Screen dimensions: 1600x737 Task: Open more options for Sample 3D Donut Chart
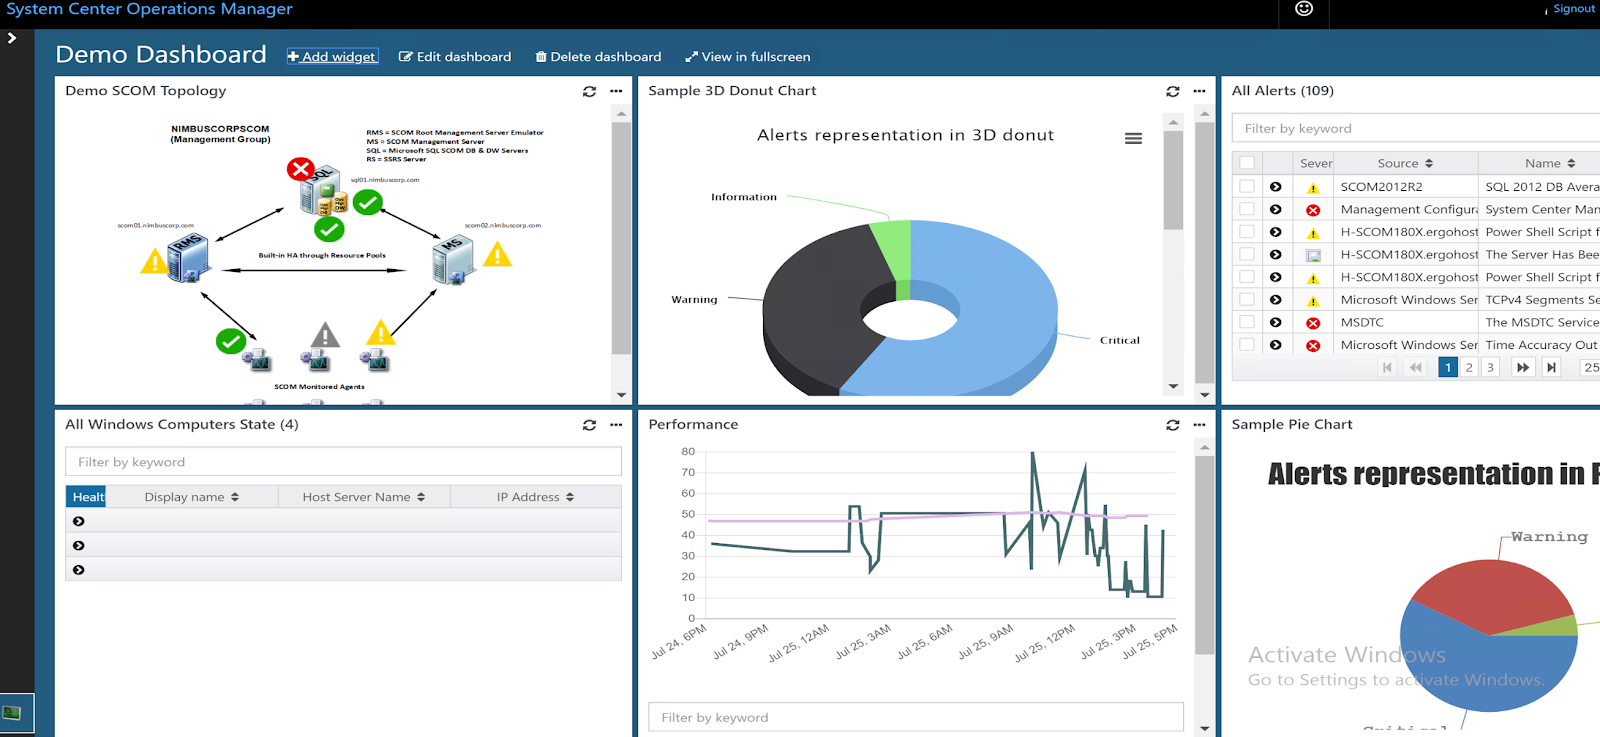[1199, 91]
